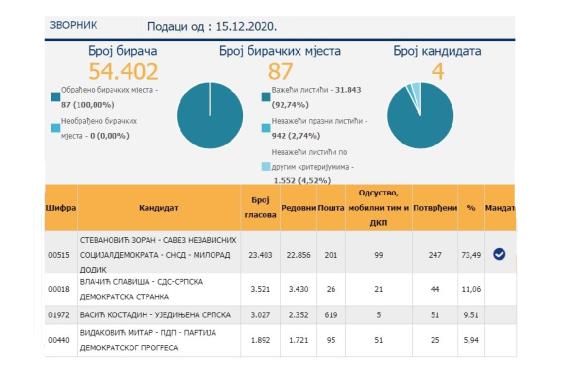The height and width of the screenshot is (380, 580).
Task: Click the Пошта column header
Action: click(x=331, y=208)
